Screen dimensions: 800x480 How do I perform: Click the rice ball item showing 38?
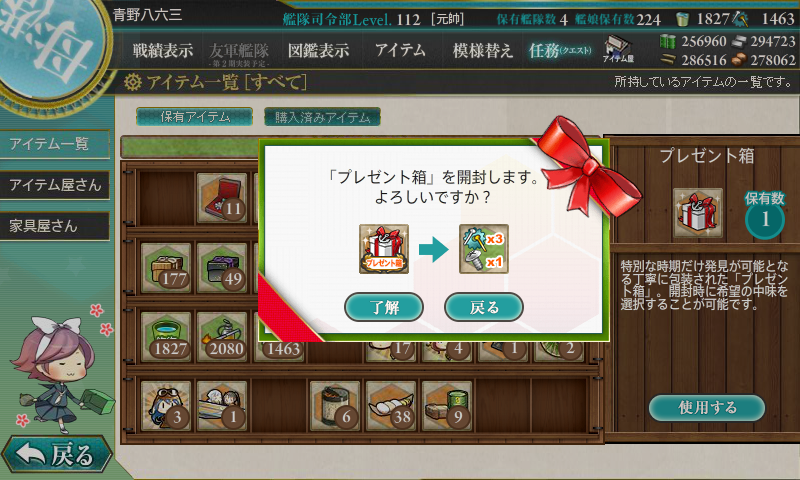coord(391,406)
